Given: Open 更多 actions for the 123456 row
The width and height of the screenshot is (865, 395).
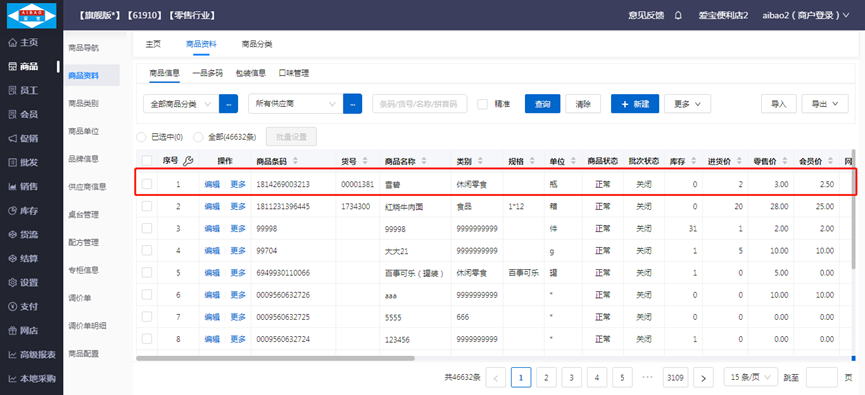Looking at the screenshot, I should point(238,339).
